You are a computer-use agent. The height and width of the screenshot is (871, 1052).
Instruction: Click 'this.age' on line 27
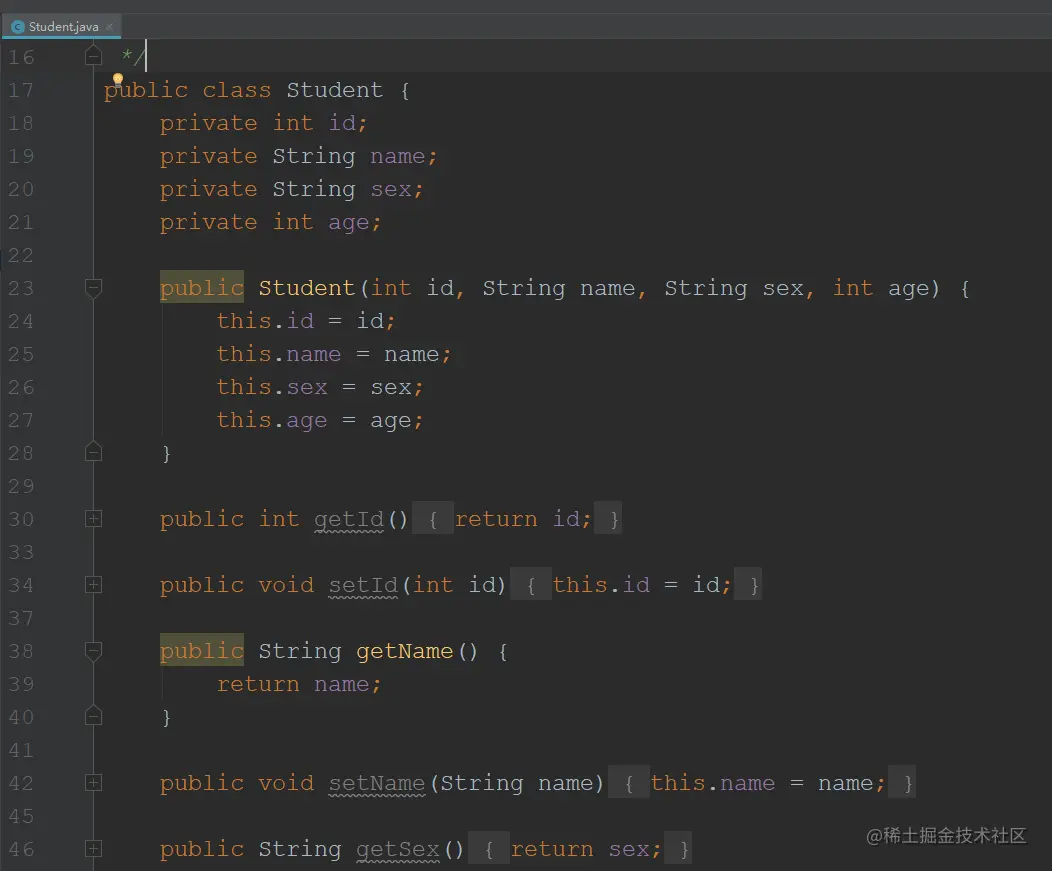272,420
